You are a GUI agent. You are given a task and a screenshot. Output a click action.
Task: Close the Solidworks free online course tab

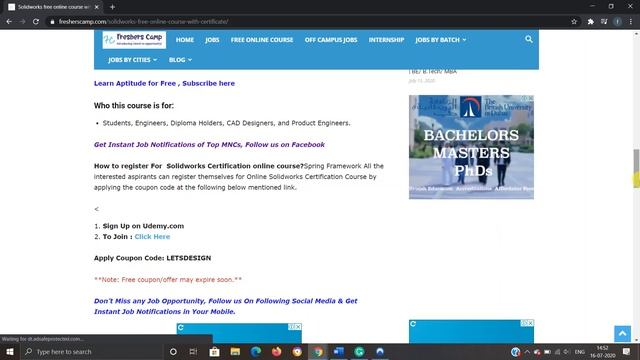pyautogui.click(x=97, y=7)
